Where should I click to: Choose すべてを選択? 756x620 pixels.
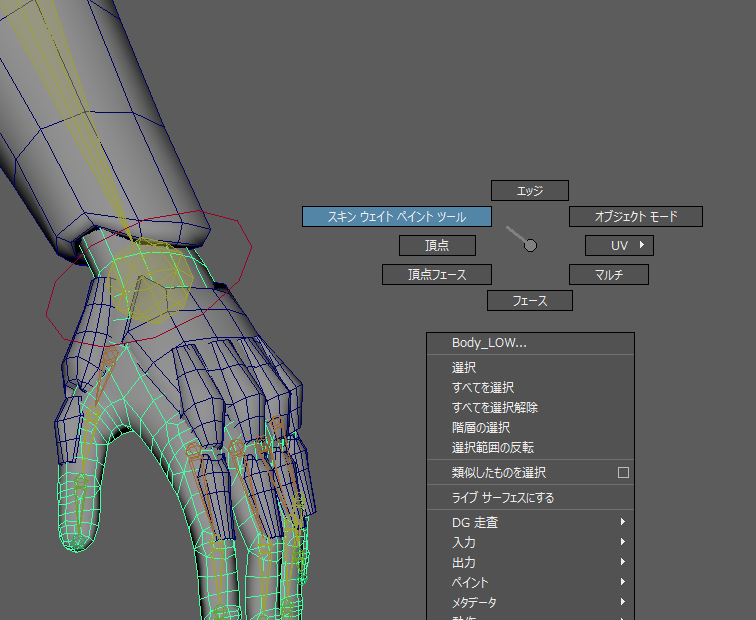tap(483, 388)
